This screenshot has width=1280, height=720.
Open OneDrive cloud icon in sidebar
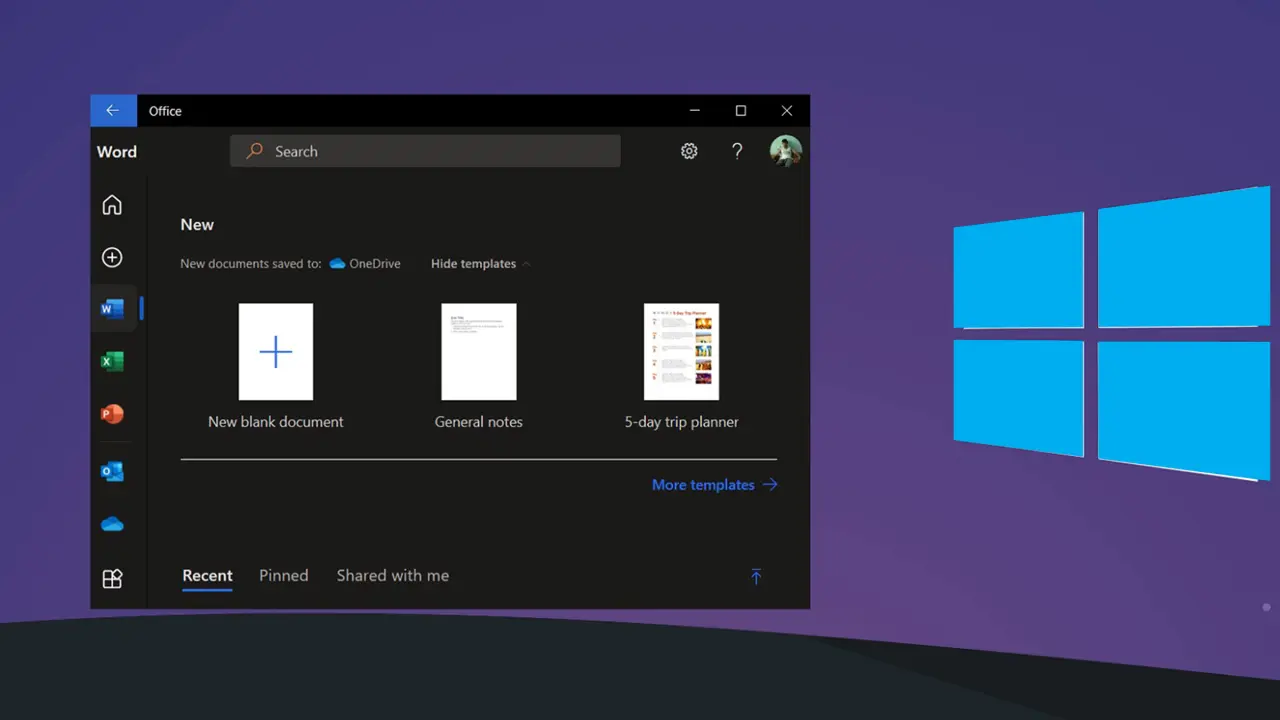pos(112,524)
